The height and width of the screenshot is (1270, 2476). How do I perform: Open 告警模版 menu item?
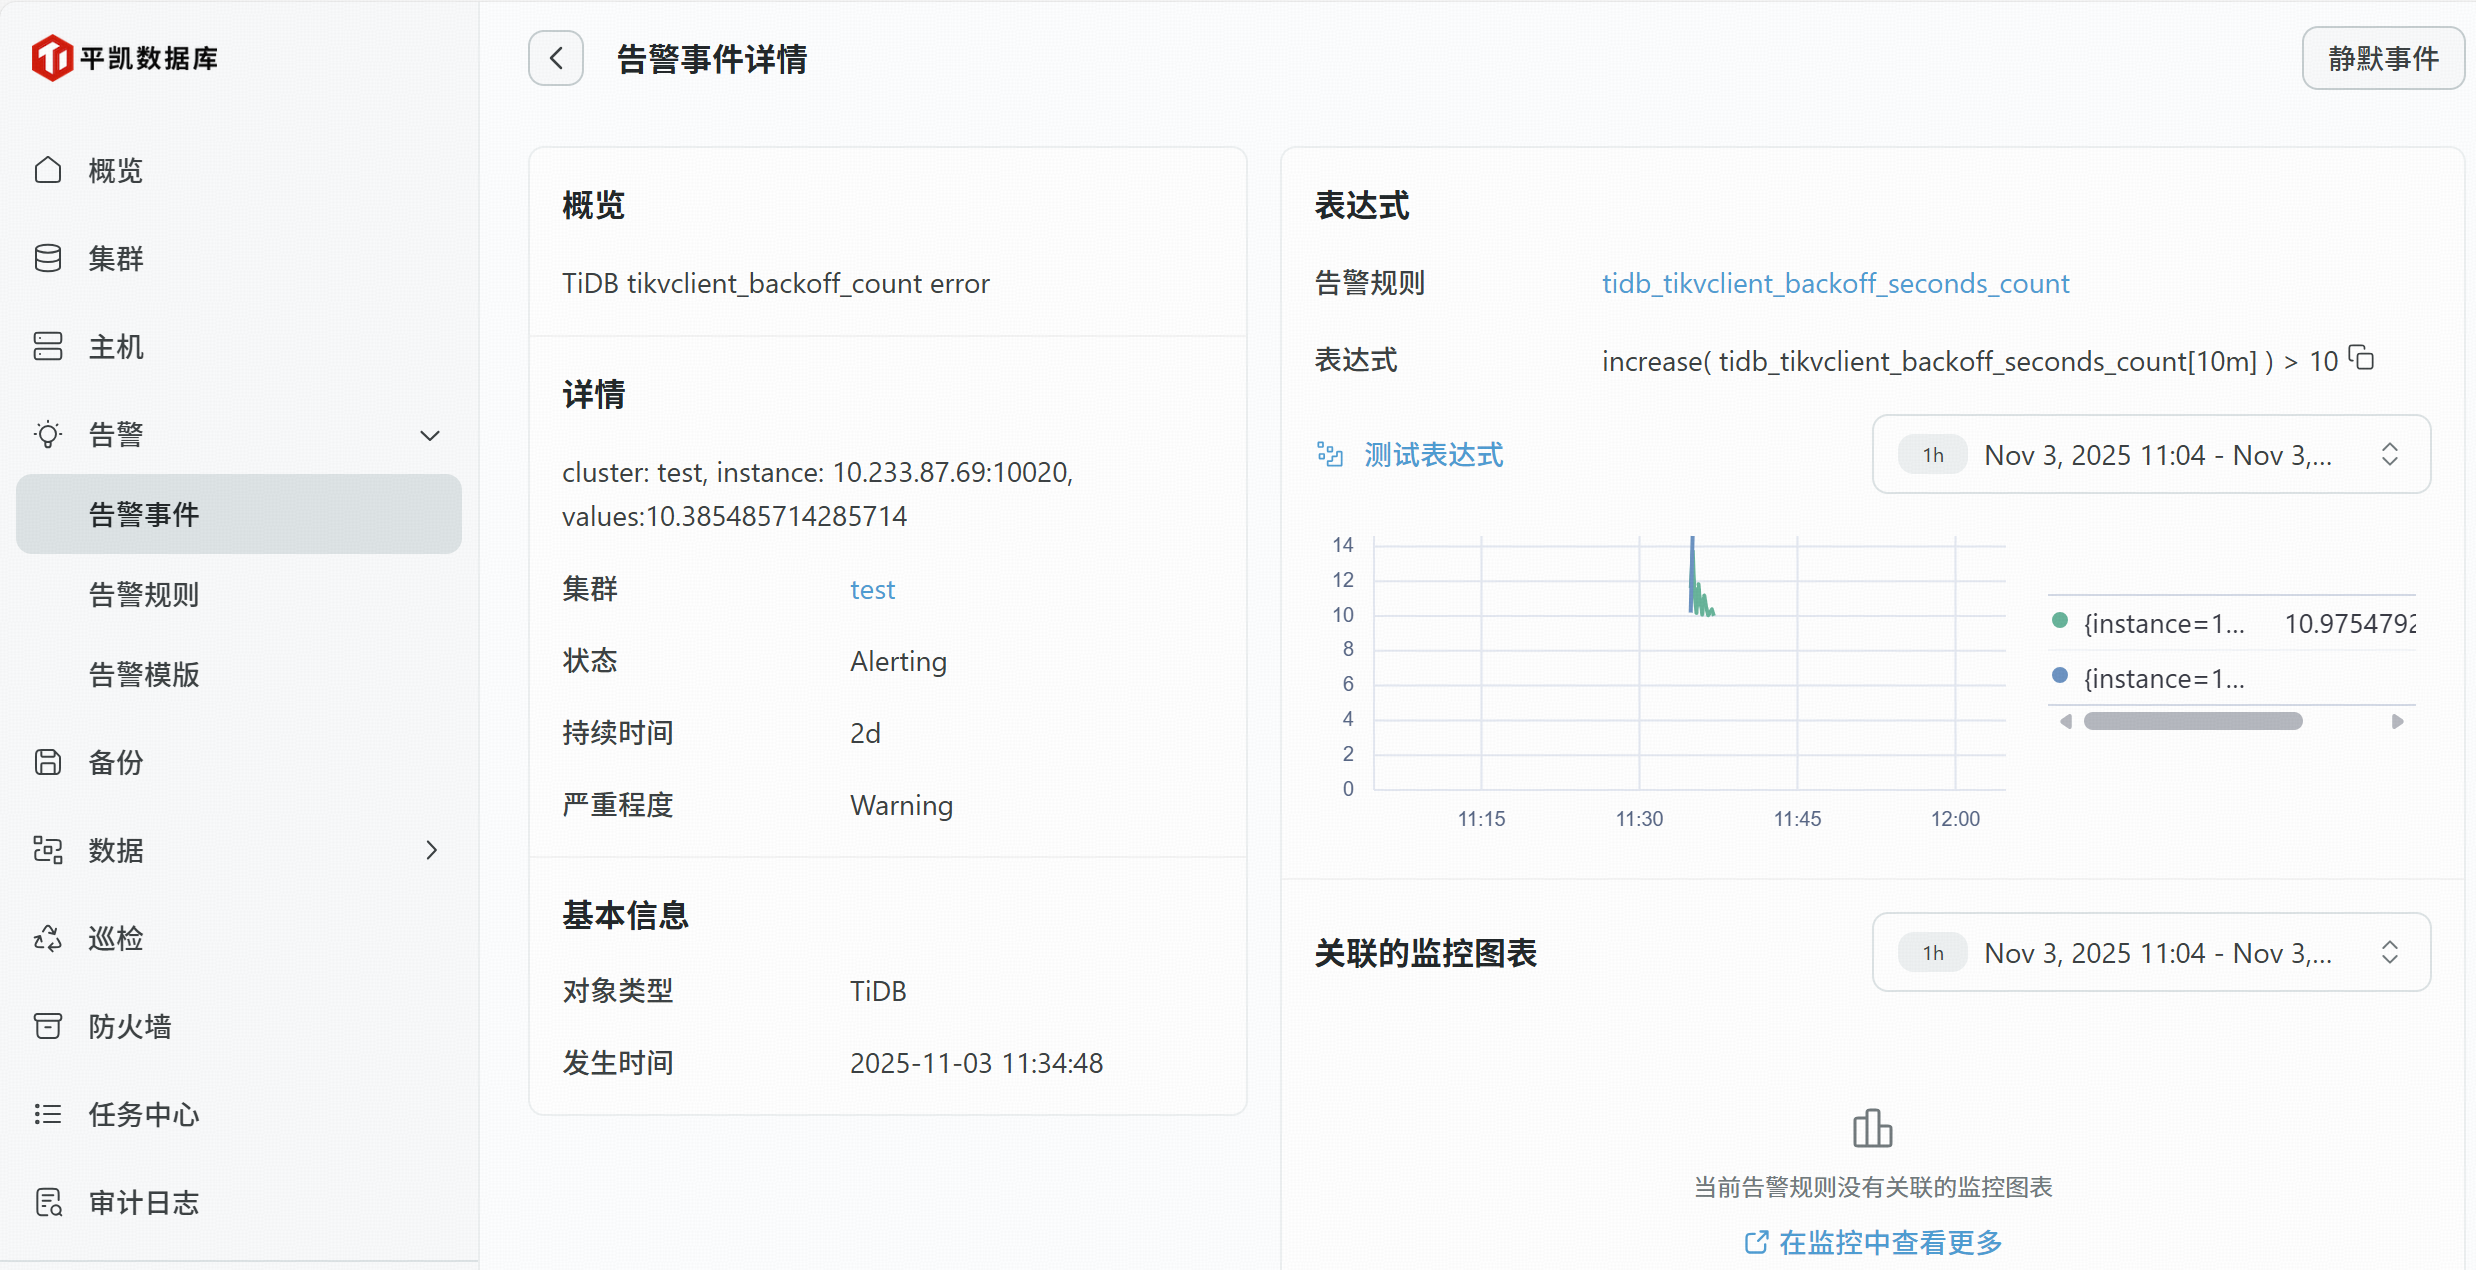click(144, 675)
